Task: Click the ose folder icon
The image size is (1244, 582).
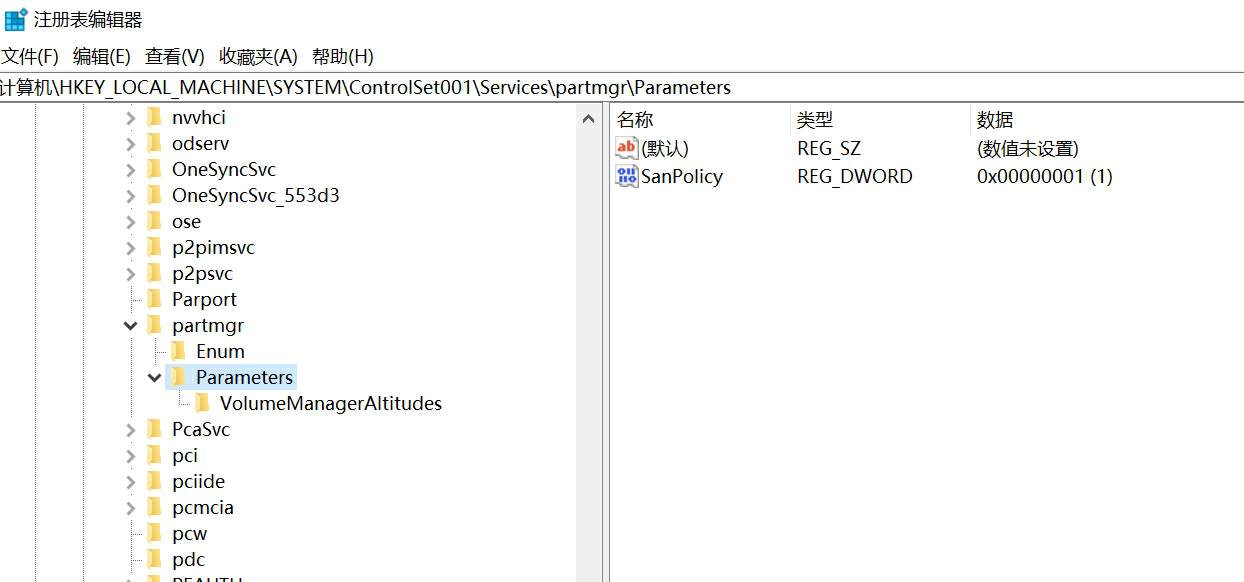Action: [154, 221]
